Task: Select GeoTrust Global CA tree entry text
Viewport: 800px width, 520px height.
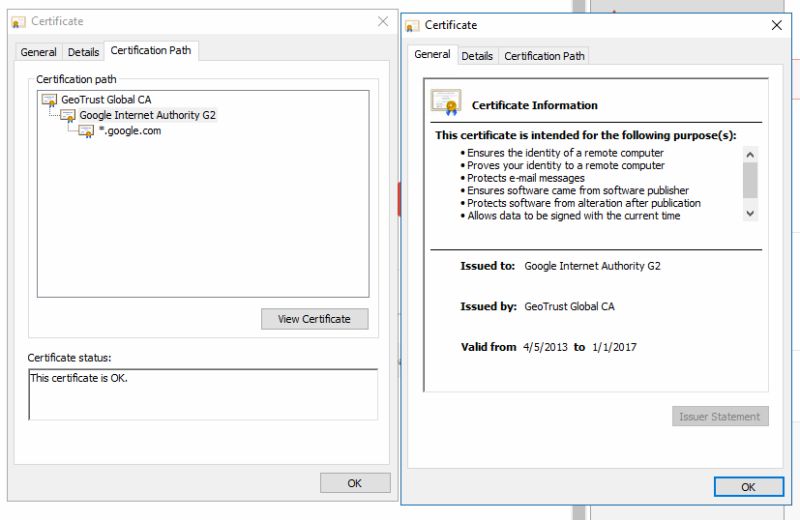Action: pos(106,100)
